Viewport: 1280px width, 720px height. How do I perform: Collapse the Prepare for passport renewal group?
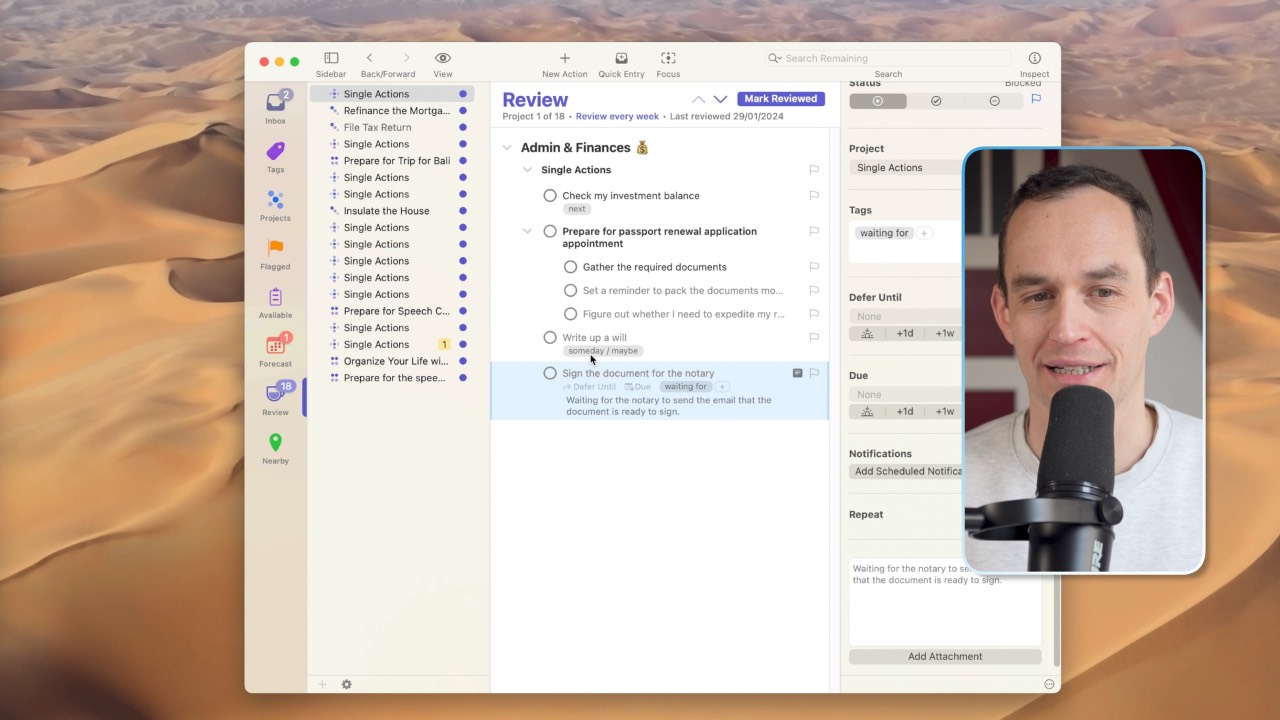pyautogui.click(x=527, y=232)
